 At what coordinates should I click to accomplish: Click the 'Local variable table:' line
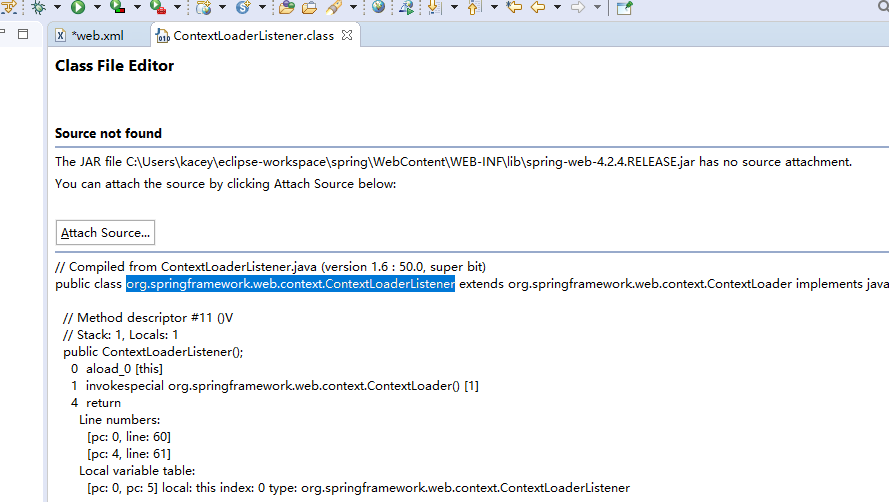click(137, 471)
